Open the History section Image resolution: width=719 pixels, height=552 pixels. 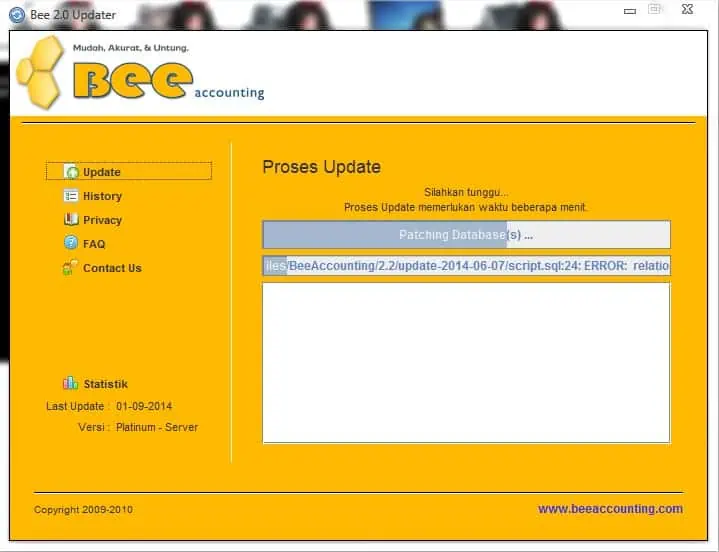[x=102, y=196]
